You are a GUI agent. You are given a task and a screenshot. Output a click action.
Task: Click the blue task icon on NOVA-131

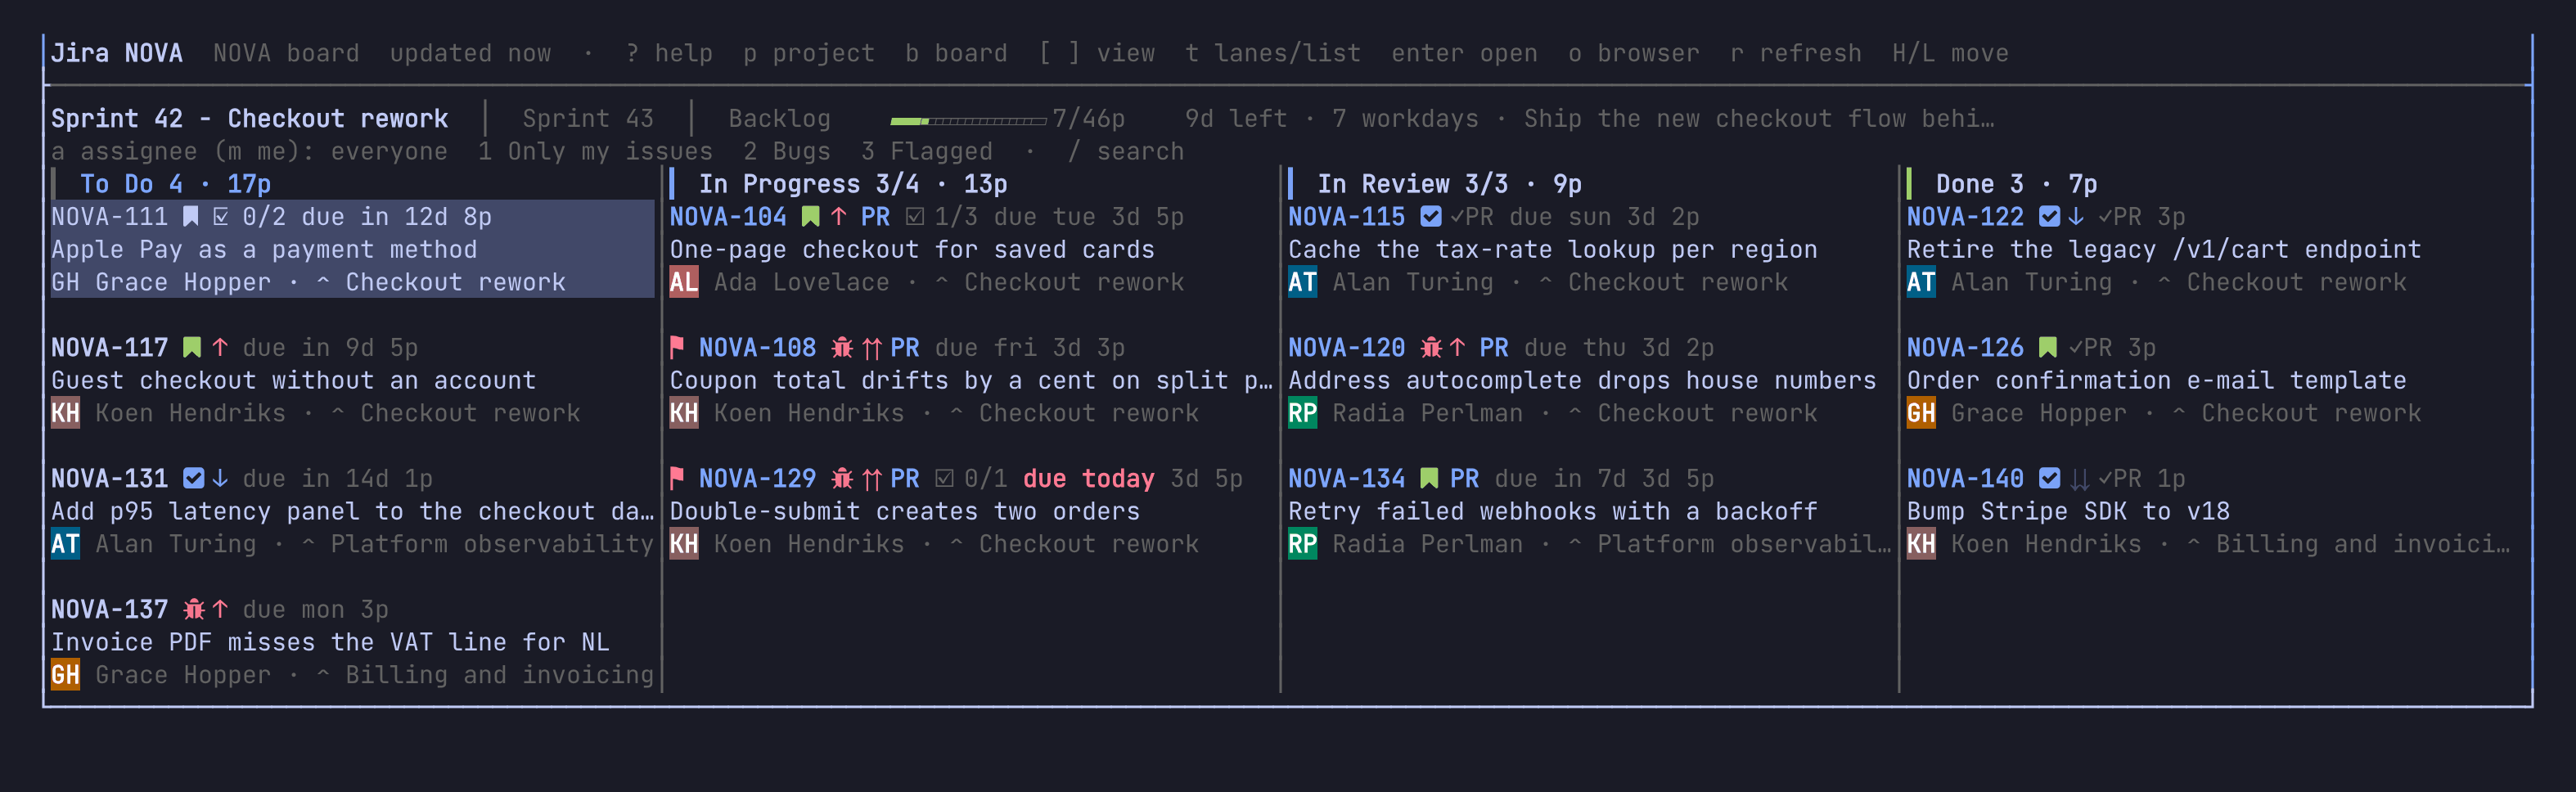[x=194, y=479]
